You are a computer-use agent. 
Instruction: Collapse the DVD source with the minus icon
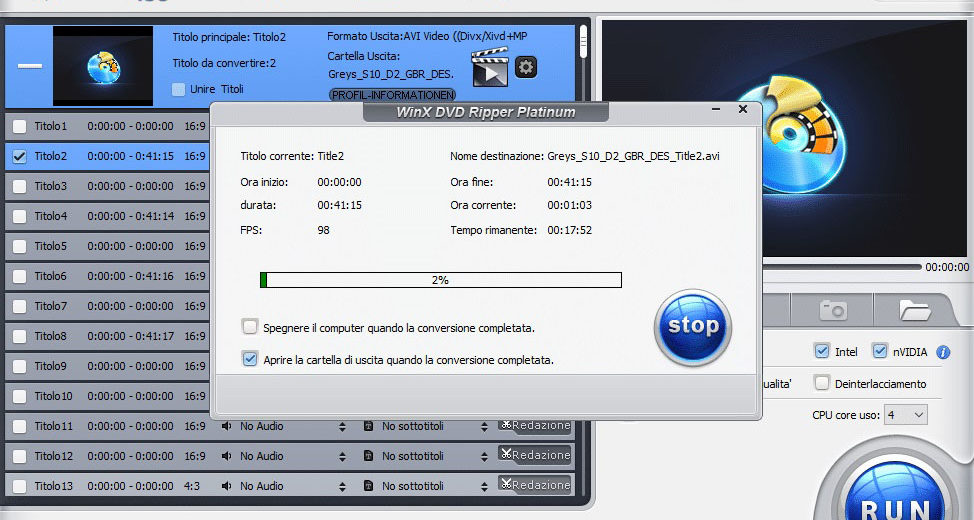point(30,66)
